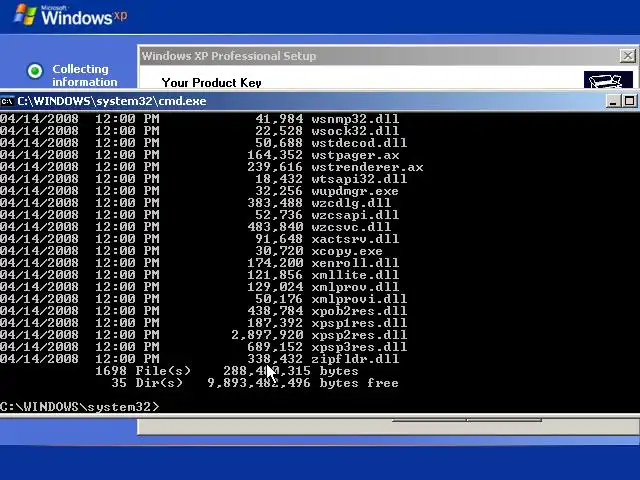Click the C:\WINDOWS\system32> prompt line

point(80,407)
